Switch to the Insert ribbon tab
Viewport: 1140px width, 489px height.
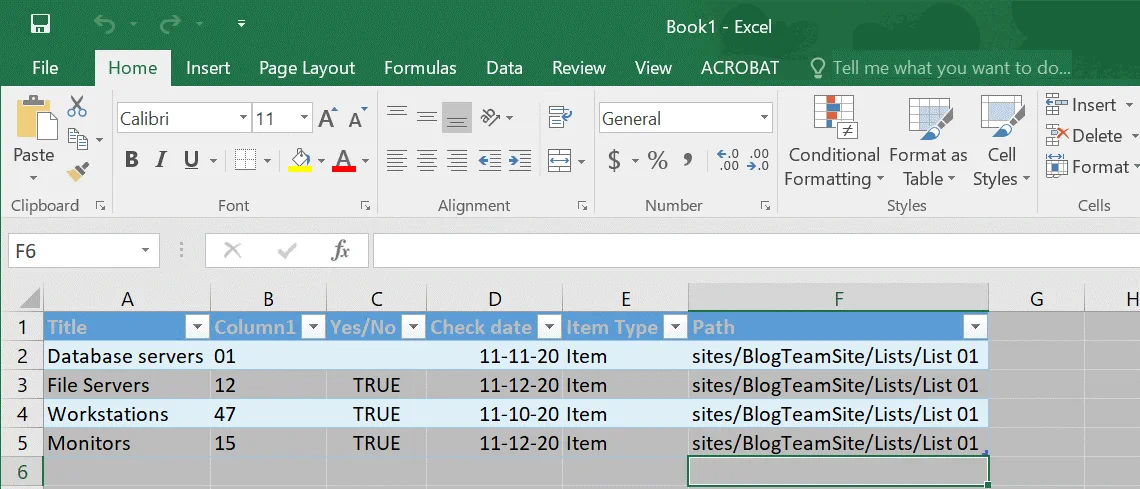[208, 68]
